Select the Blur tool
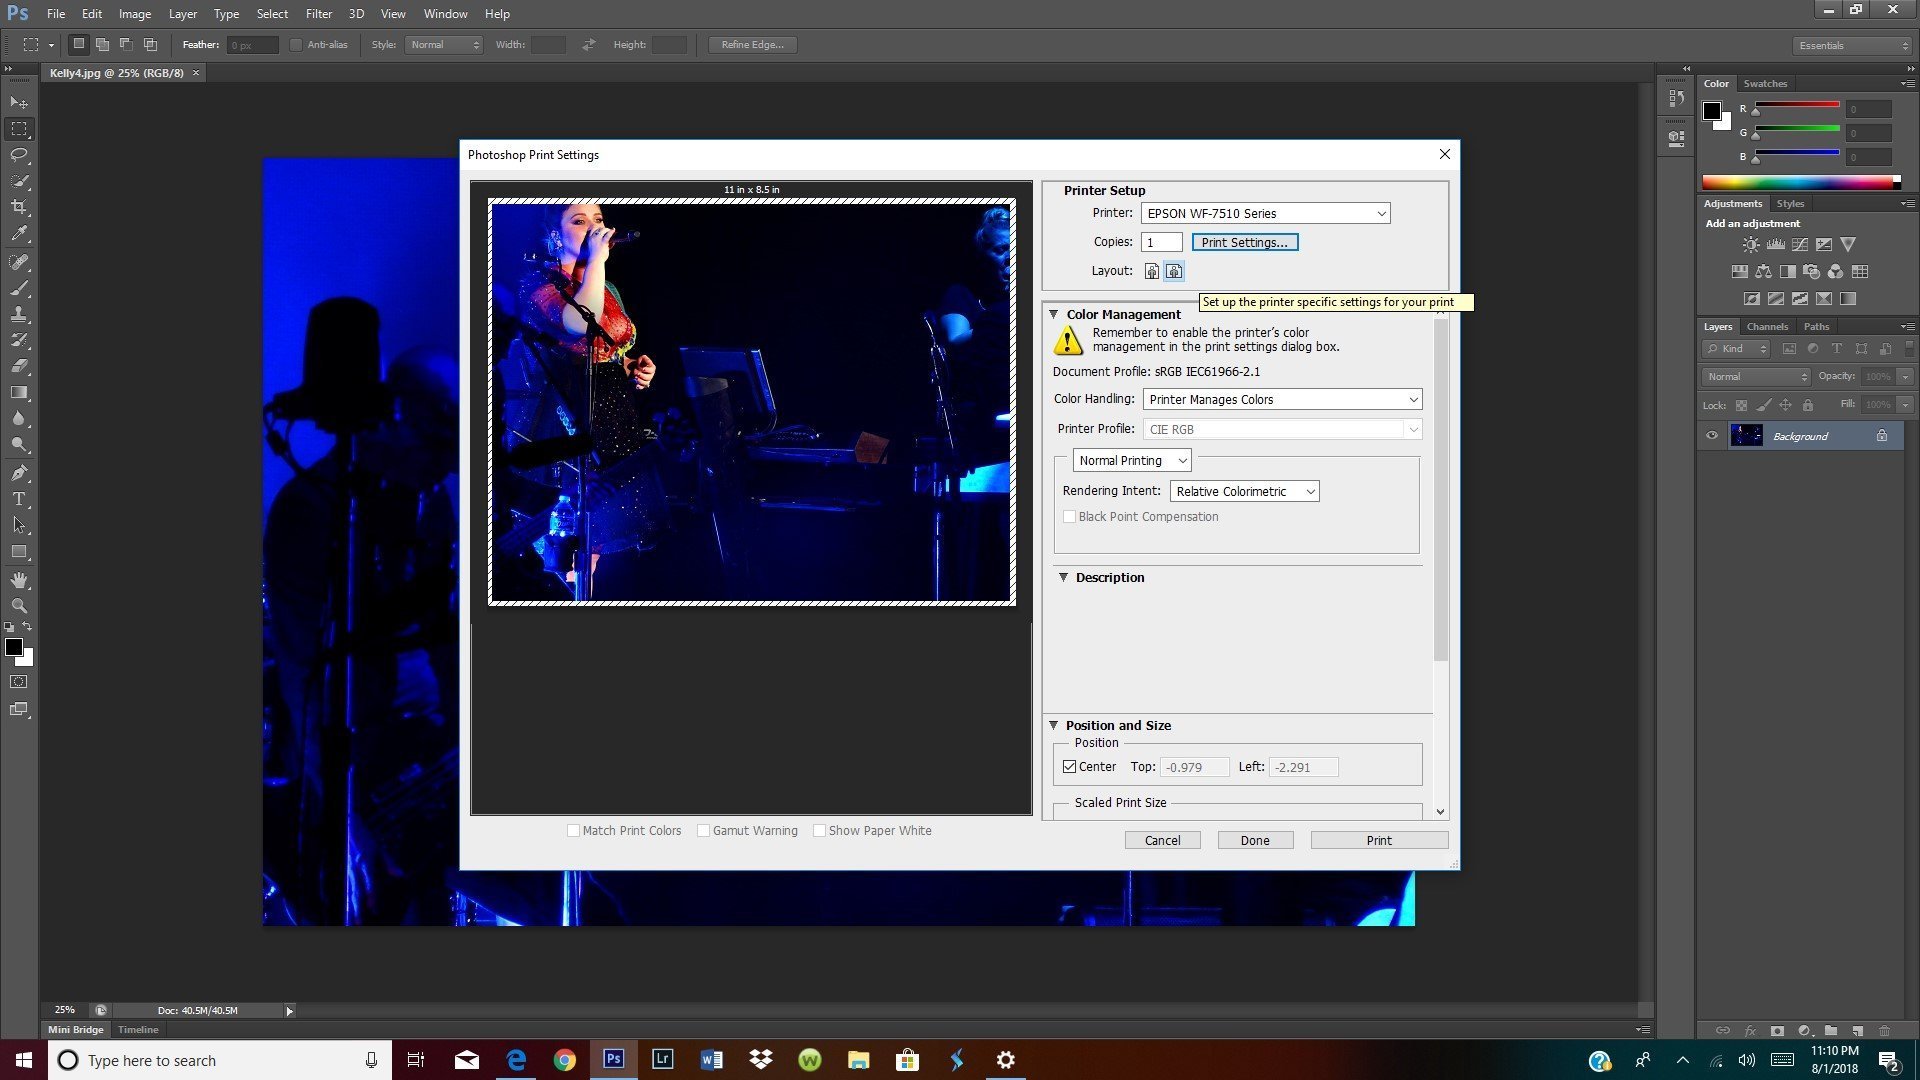The image size is (1920, 1080). coord(19,418)
